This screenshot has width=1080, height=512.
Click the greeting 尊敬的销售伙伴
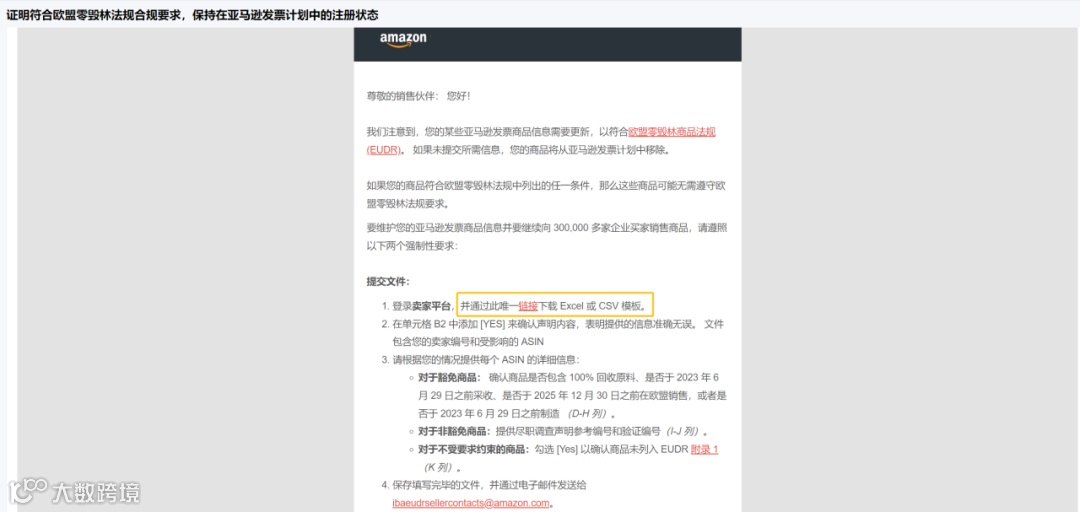point(399,96)
